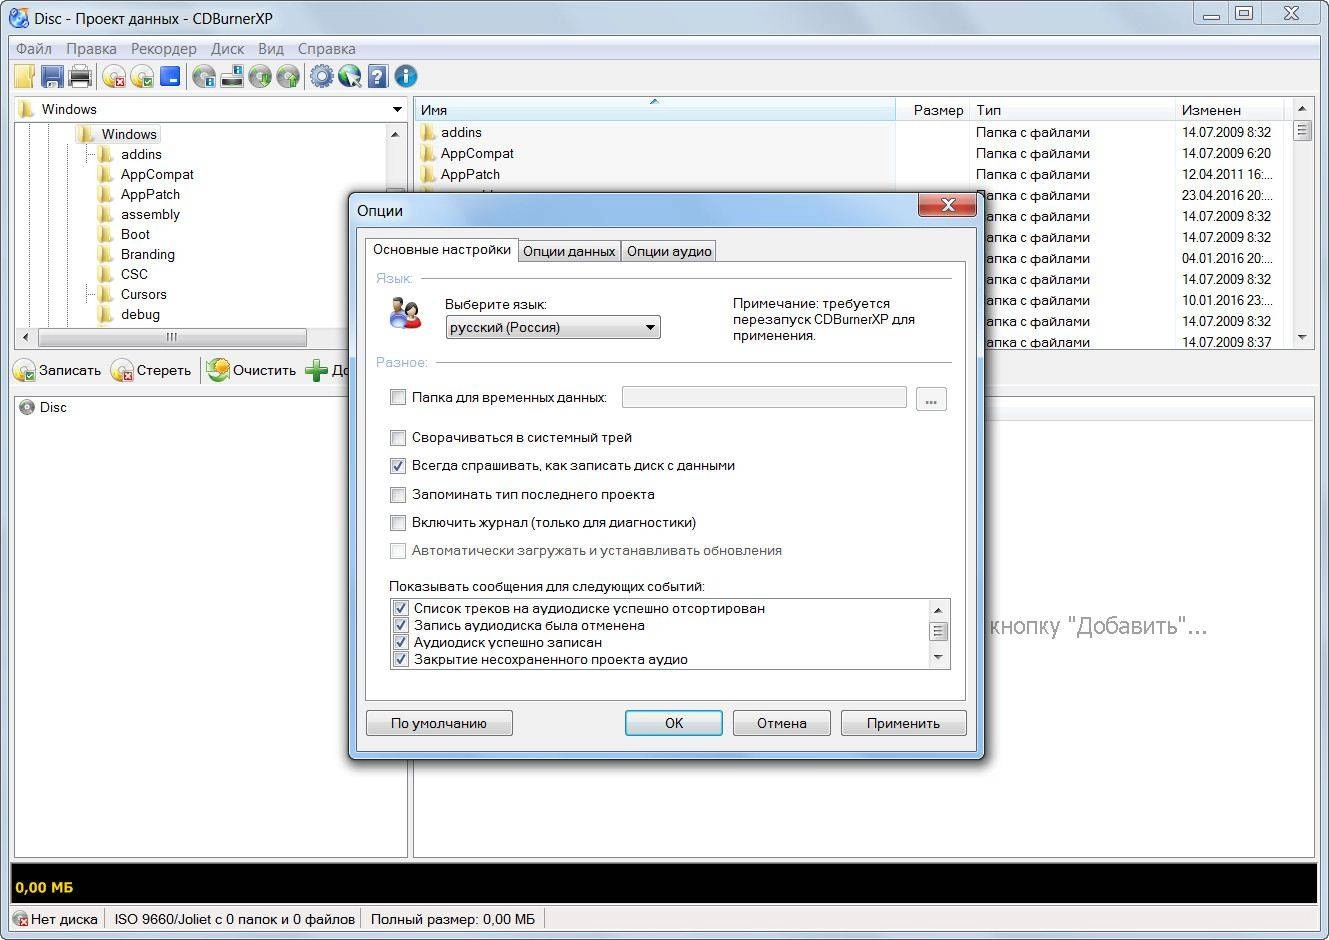Image resolution: width=1329 pixels, height=940 pixels.
Task: Click the messages list scrollbar down arrow
Action: point(938,658)
